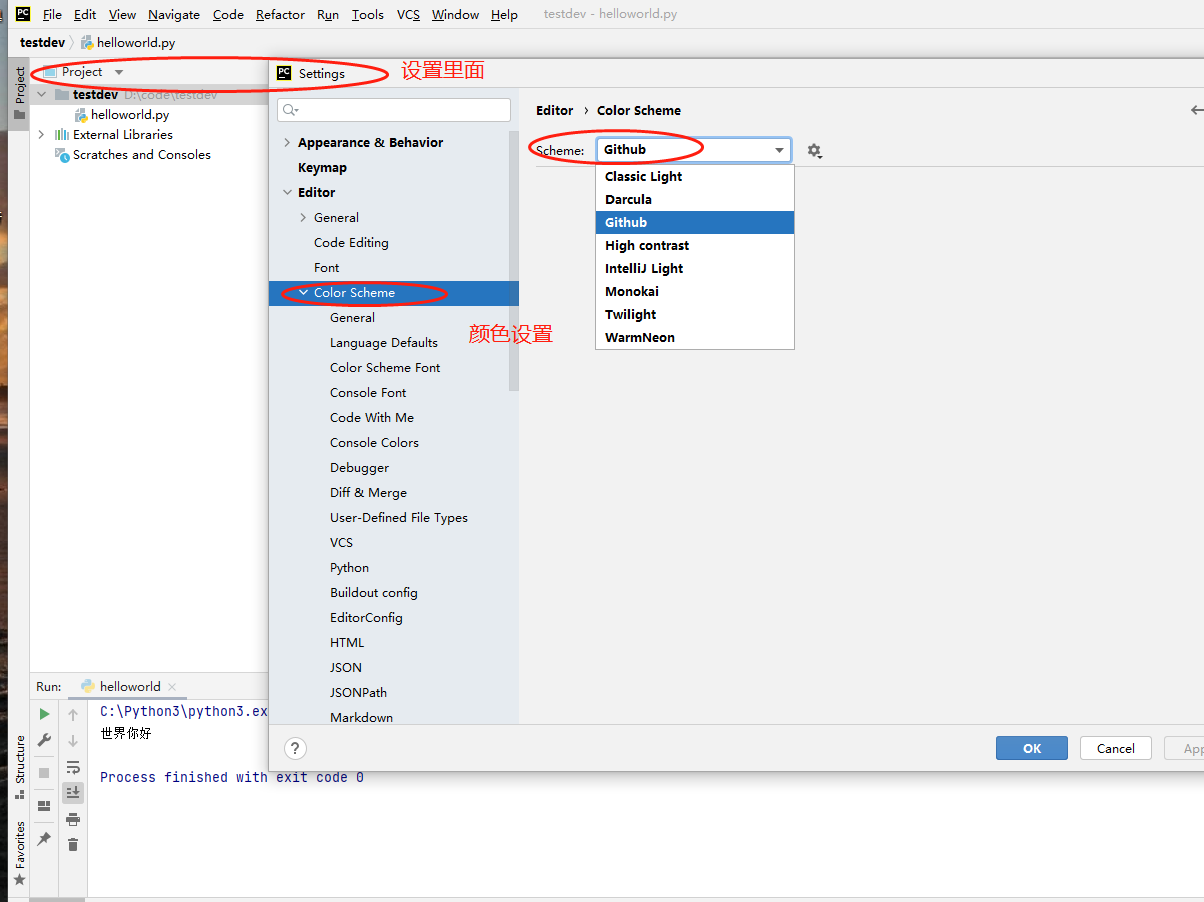Choose the Twilight color scheme
This screenshot has height=902, width=1204.
pyautogui.click(x=695, y=314)
